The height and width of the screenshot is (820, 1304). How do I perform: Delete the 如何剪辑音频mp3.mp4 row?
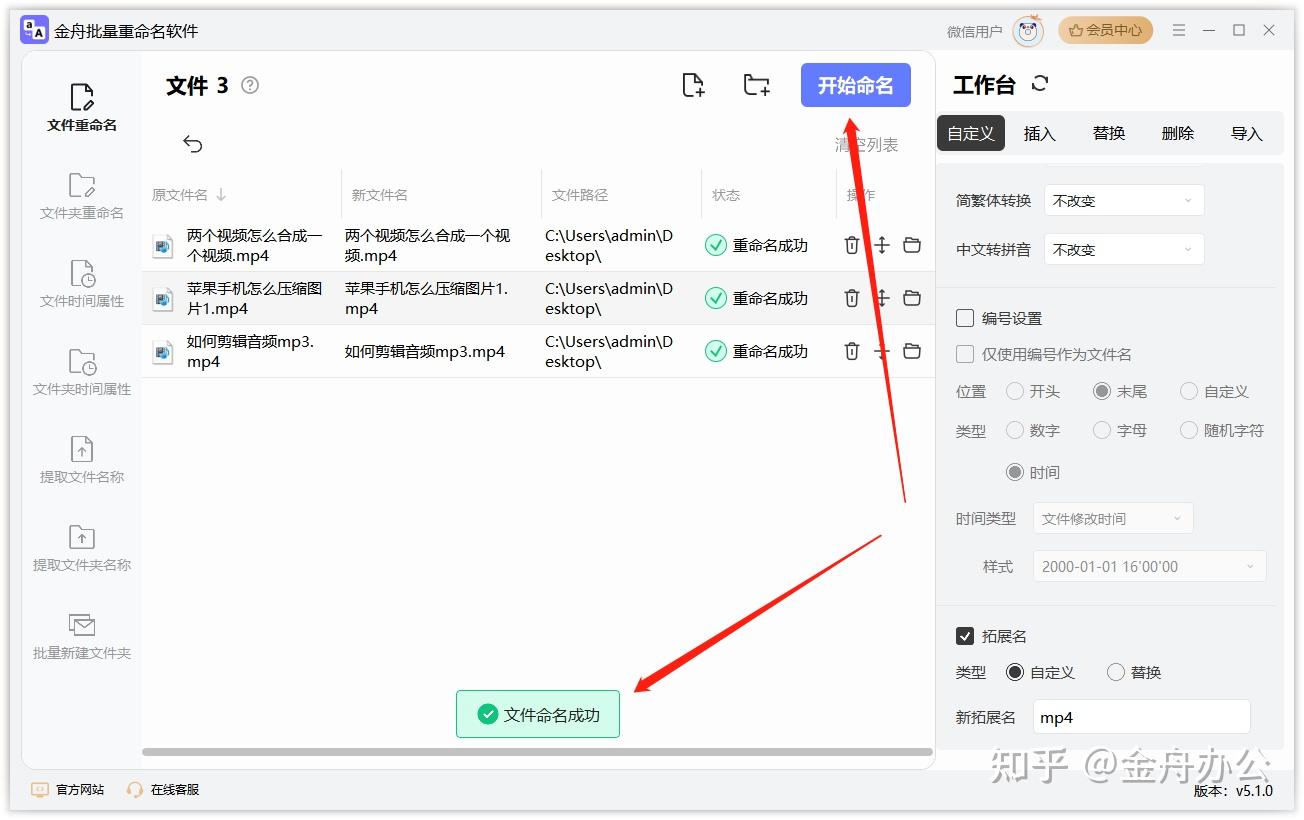(x=852, y=351)
